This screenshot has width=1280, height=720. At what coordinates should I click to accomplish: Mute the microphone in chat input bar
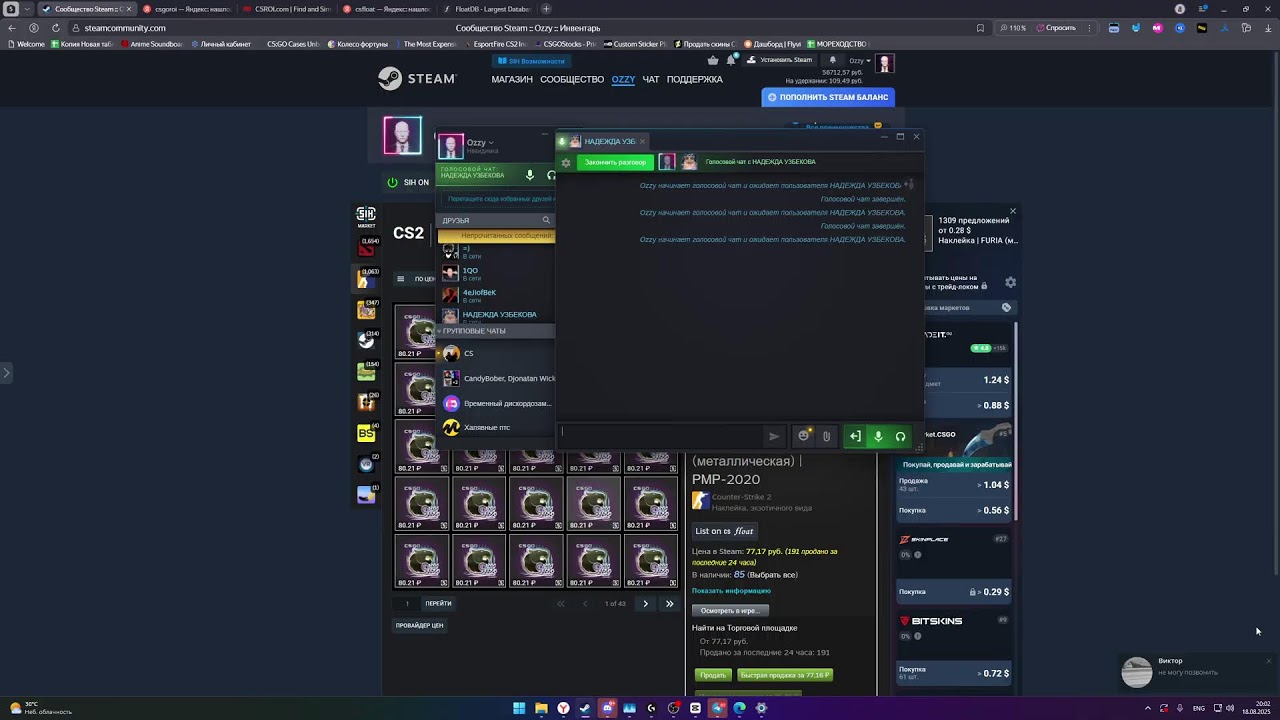878,436
